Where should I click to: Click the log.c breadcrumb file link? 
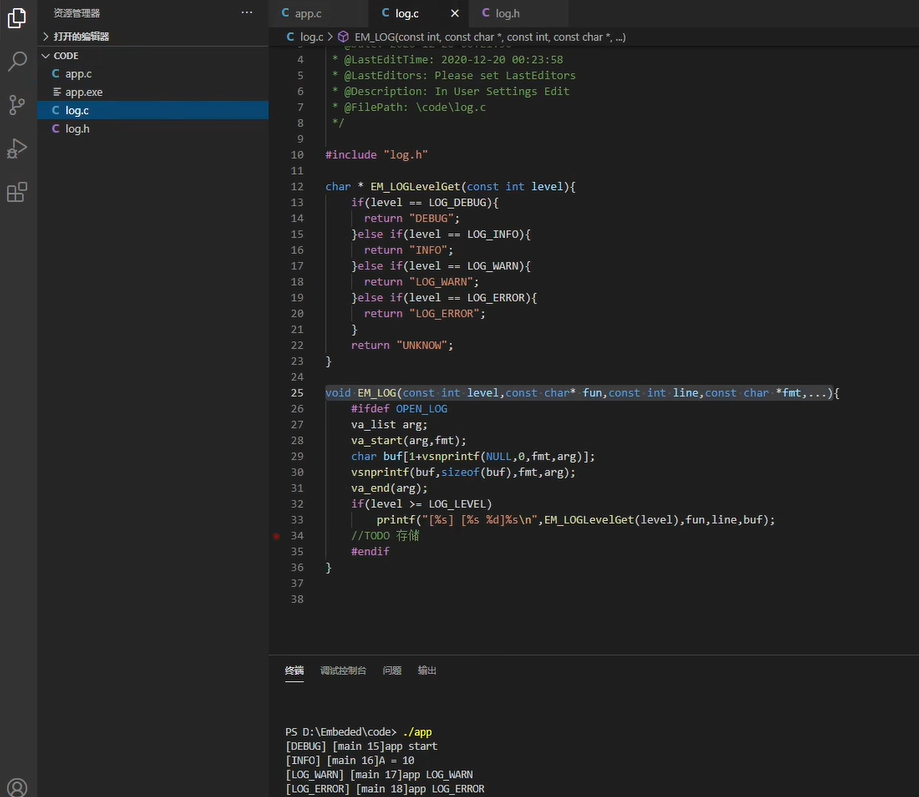[x=311, y=37]
